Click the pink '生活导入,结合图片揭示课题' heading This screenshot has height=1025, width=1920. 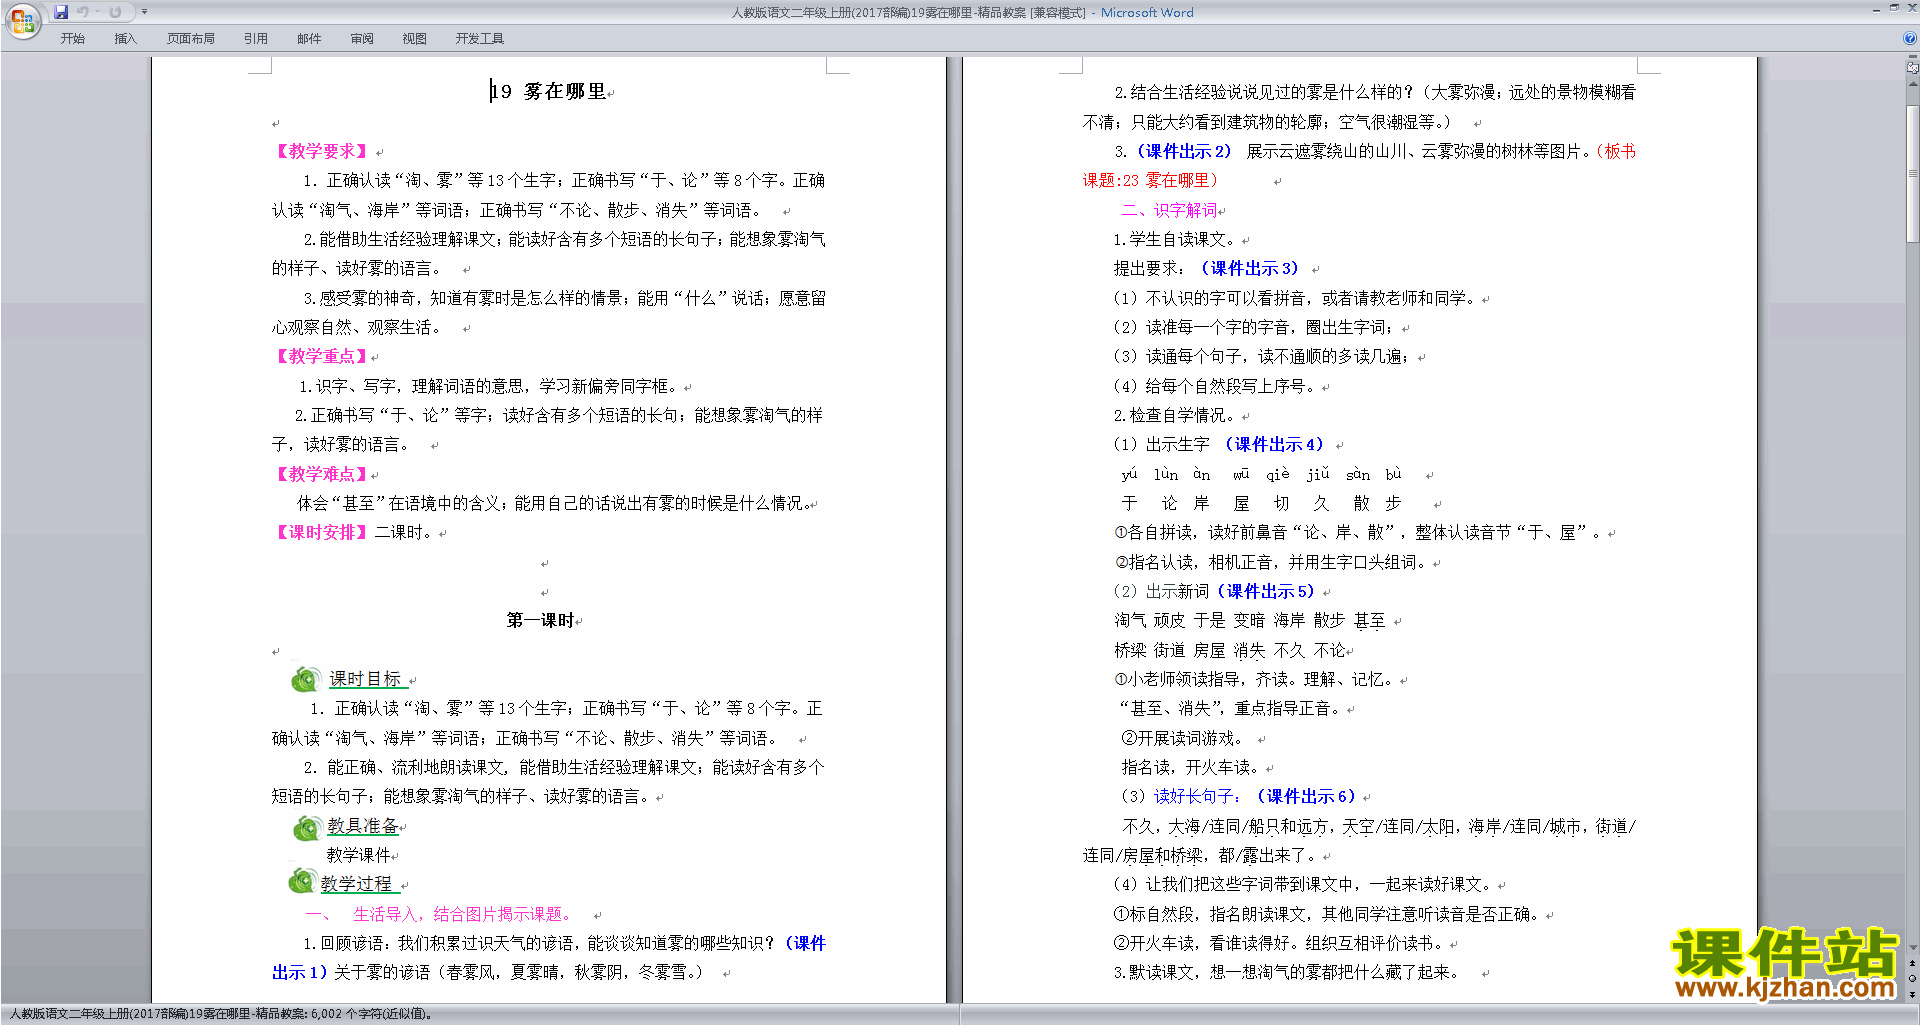(x=462, y=915)
